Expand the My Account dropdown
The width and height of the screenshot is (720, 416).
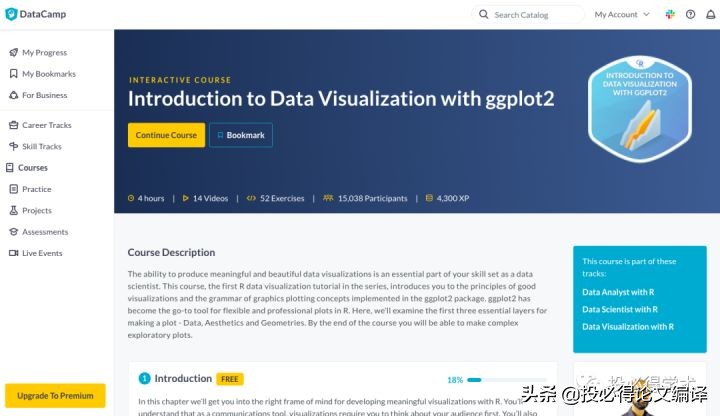tap(622, 15)
